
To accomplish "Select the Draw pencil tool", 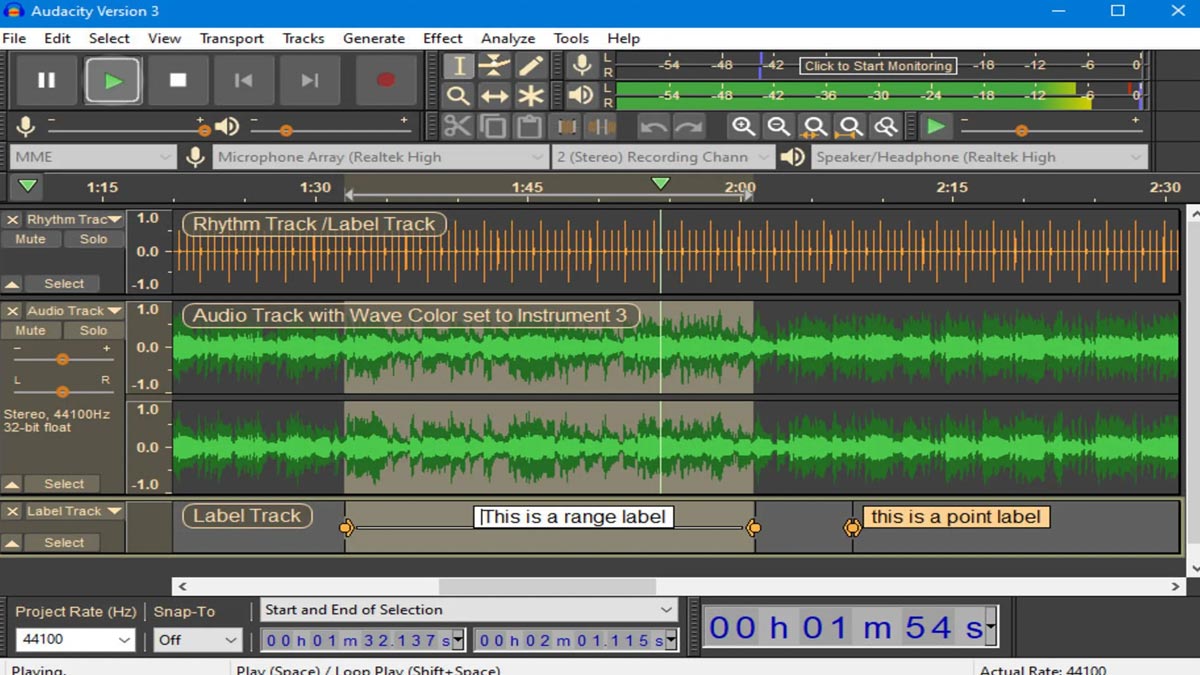I will tap(530, 66).
